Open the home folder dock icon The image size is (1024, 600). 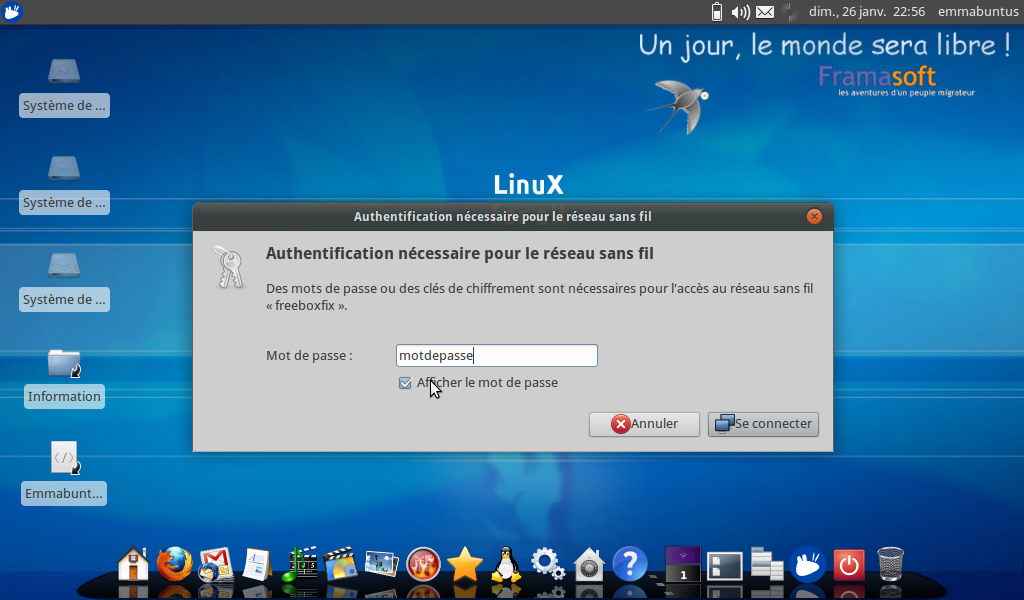133,565
